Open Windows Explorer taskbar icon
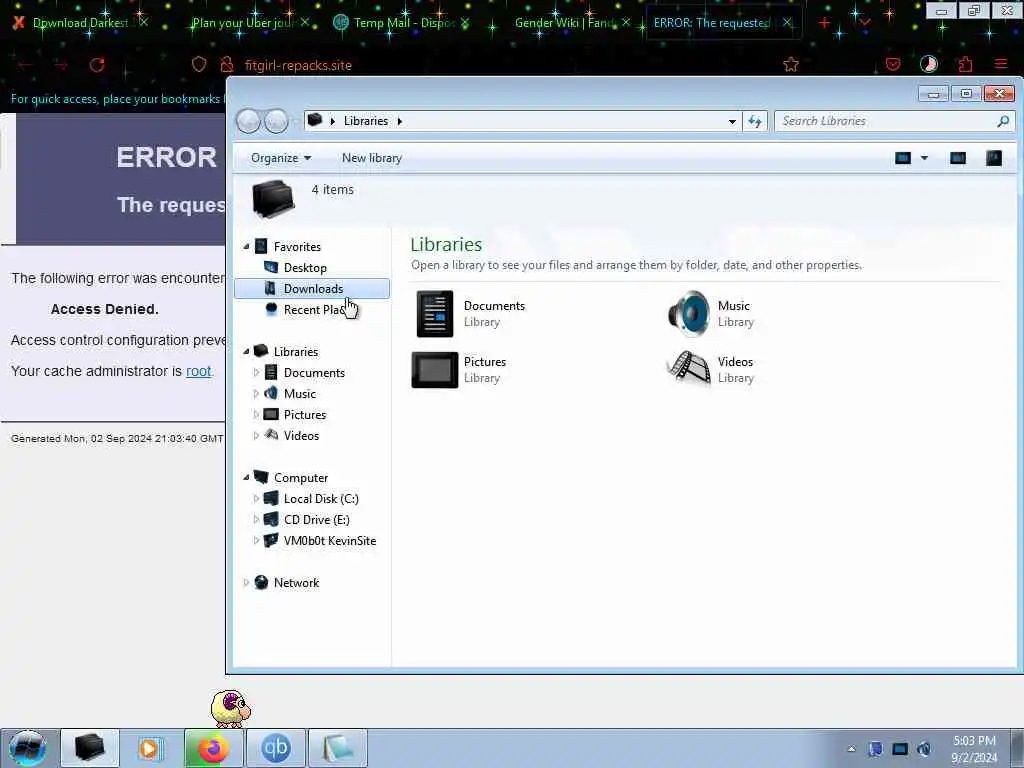This screenshot has height=768, width=1024. pos(90,748)
